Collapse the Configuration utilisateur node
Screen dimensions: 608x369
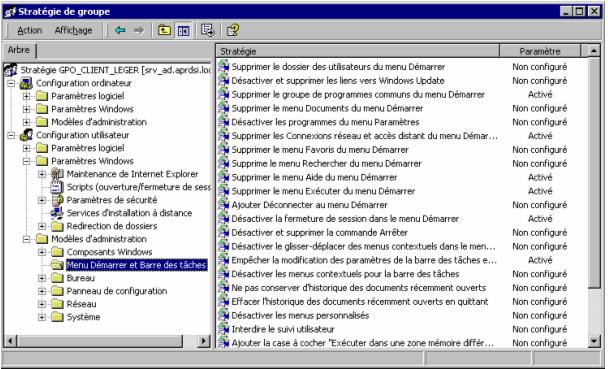[x=12, y=135]
